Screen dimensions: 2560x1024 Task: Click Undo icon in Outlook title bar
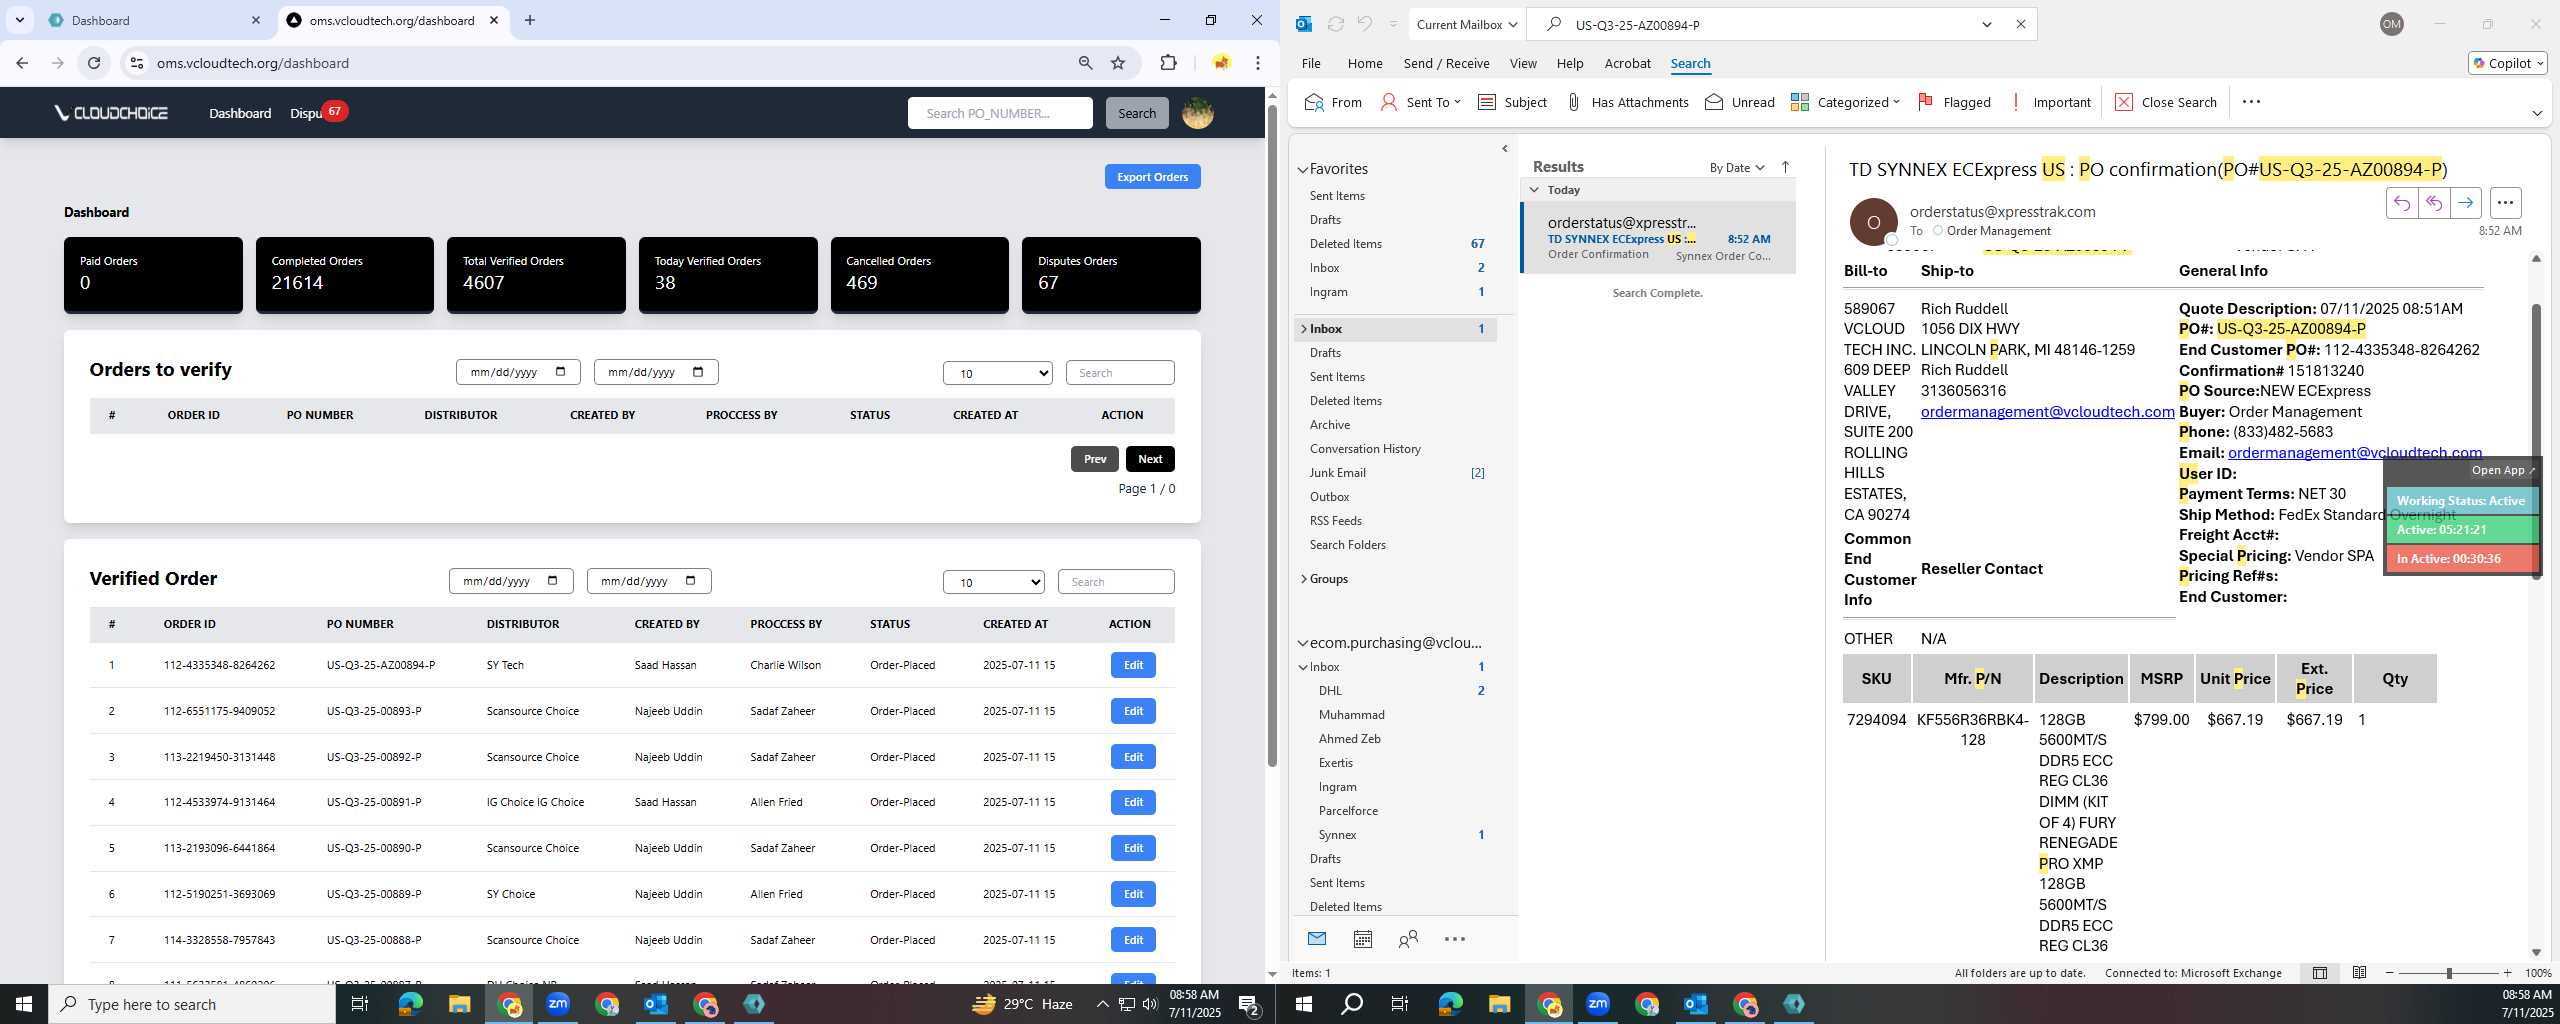[1364, 24]
